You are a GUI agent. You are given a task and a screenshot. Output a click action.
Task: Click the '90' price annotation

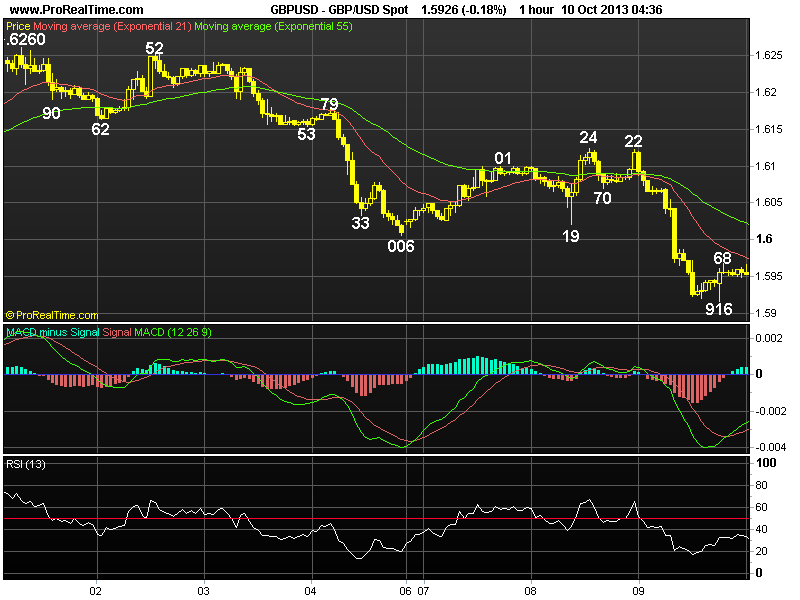tap(51, 113)
